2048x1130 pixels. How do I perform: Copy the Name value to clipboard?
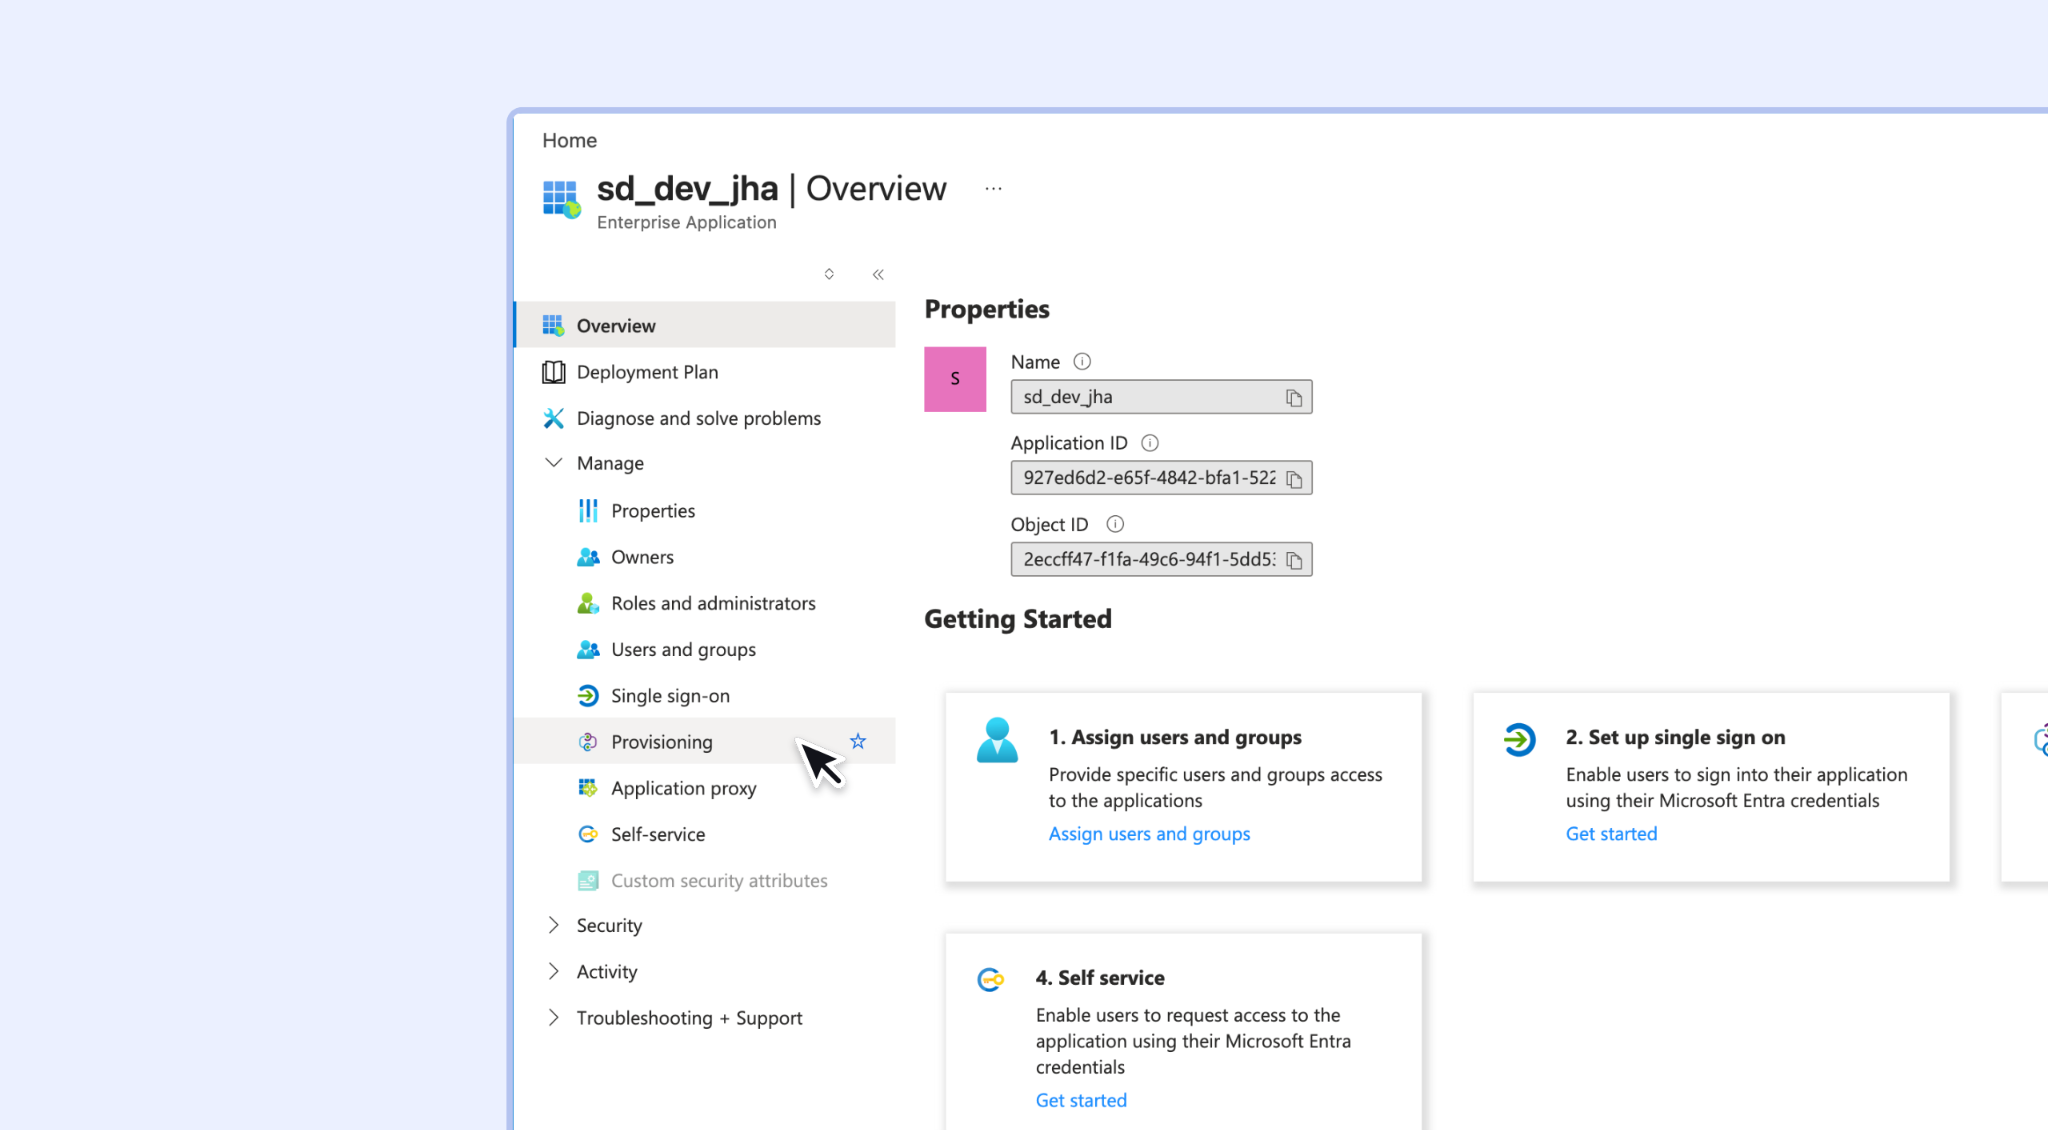(1294, 398)
